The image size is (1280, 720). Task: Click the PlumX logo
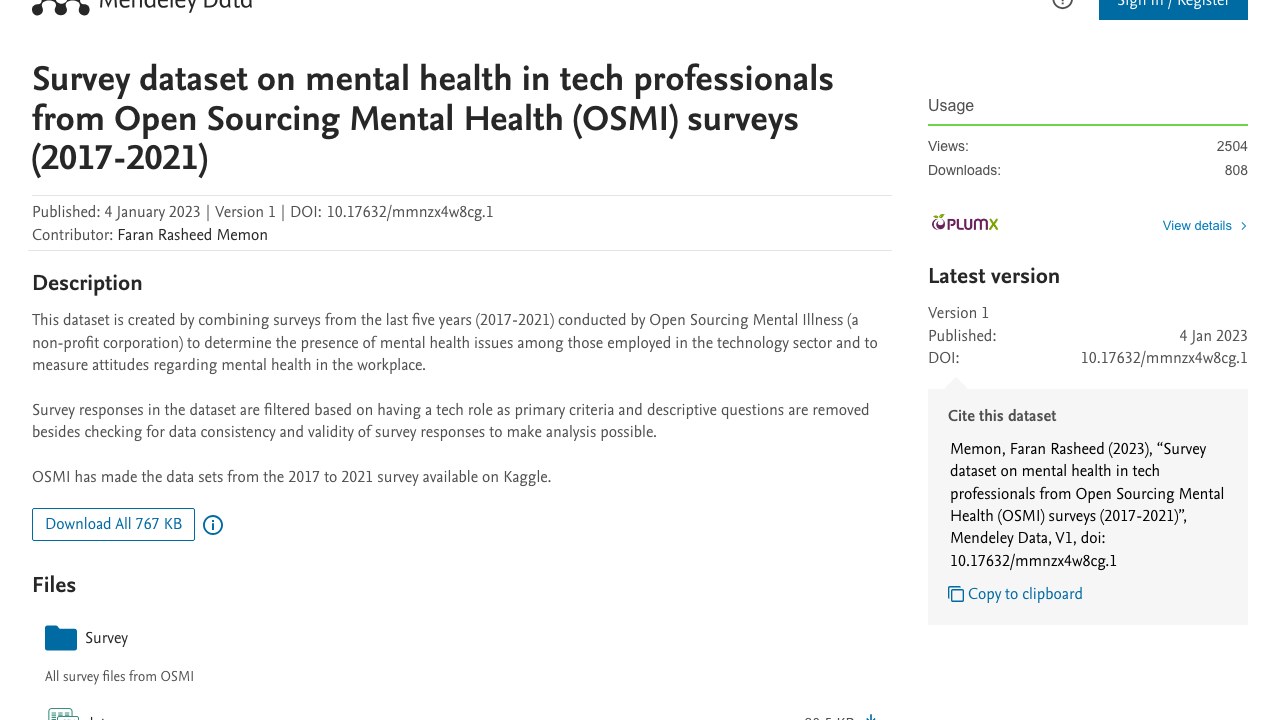[x=965, y=223]
